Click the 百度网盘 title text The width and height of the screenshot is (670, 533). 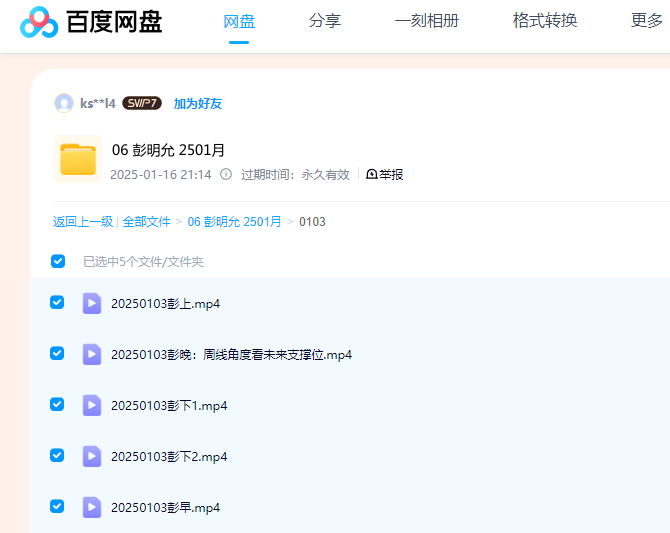[114, 22]
